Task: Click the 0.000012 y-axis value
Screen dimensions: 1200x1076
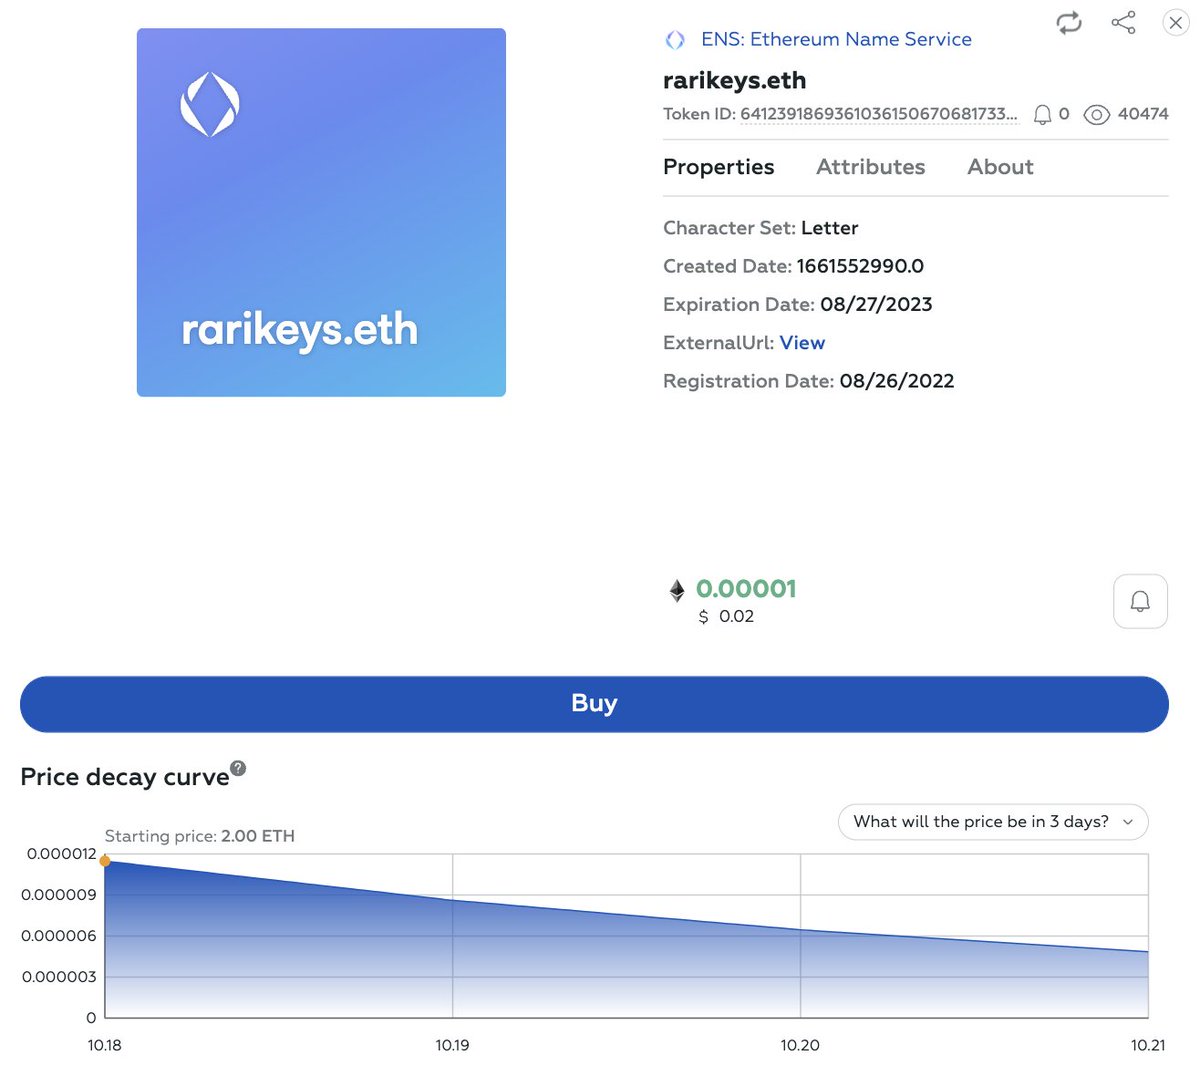Action: point(62,854)
